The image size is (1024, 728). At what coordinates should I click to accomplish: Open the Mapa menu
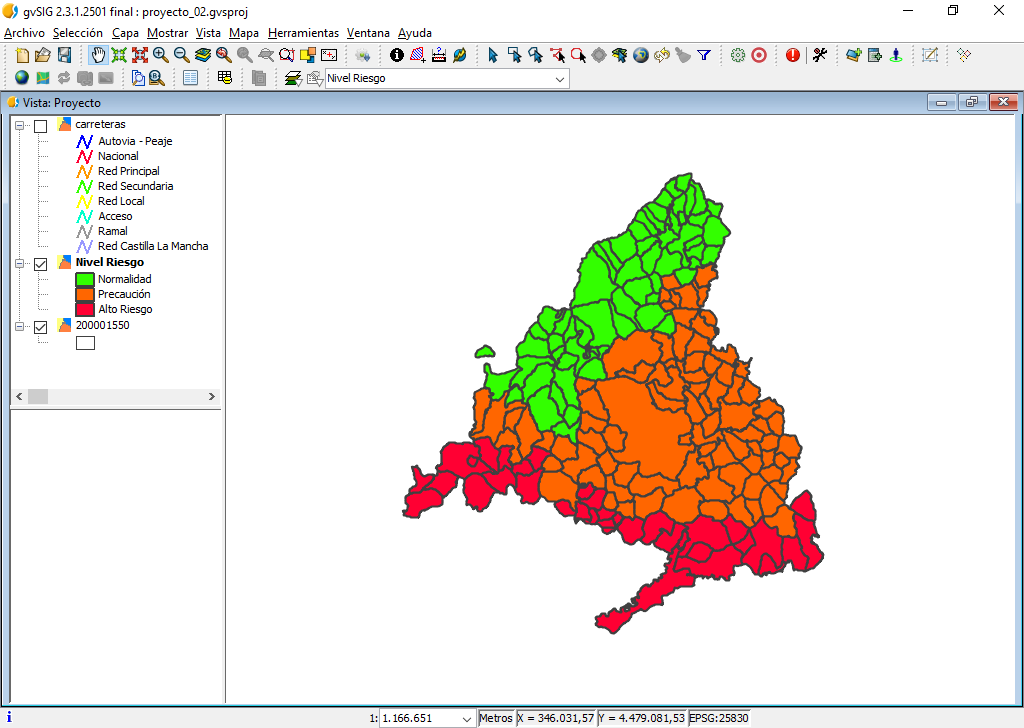coord(244,33)
